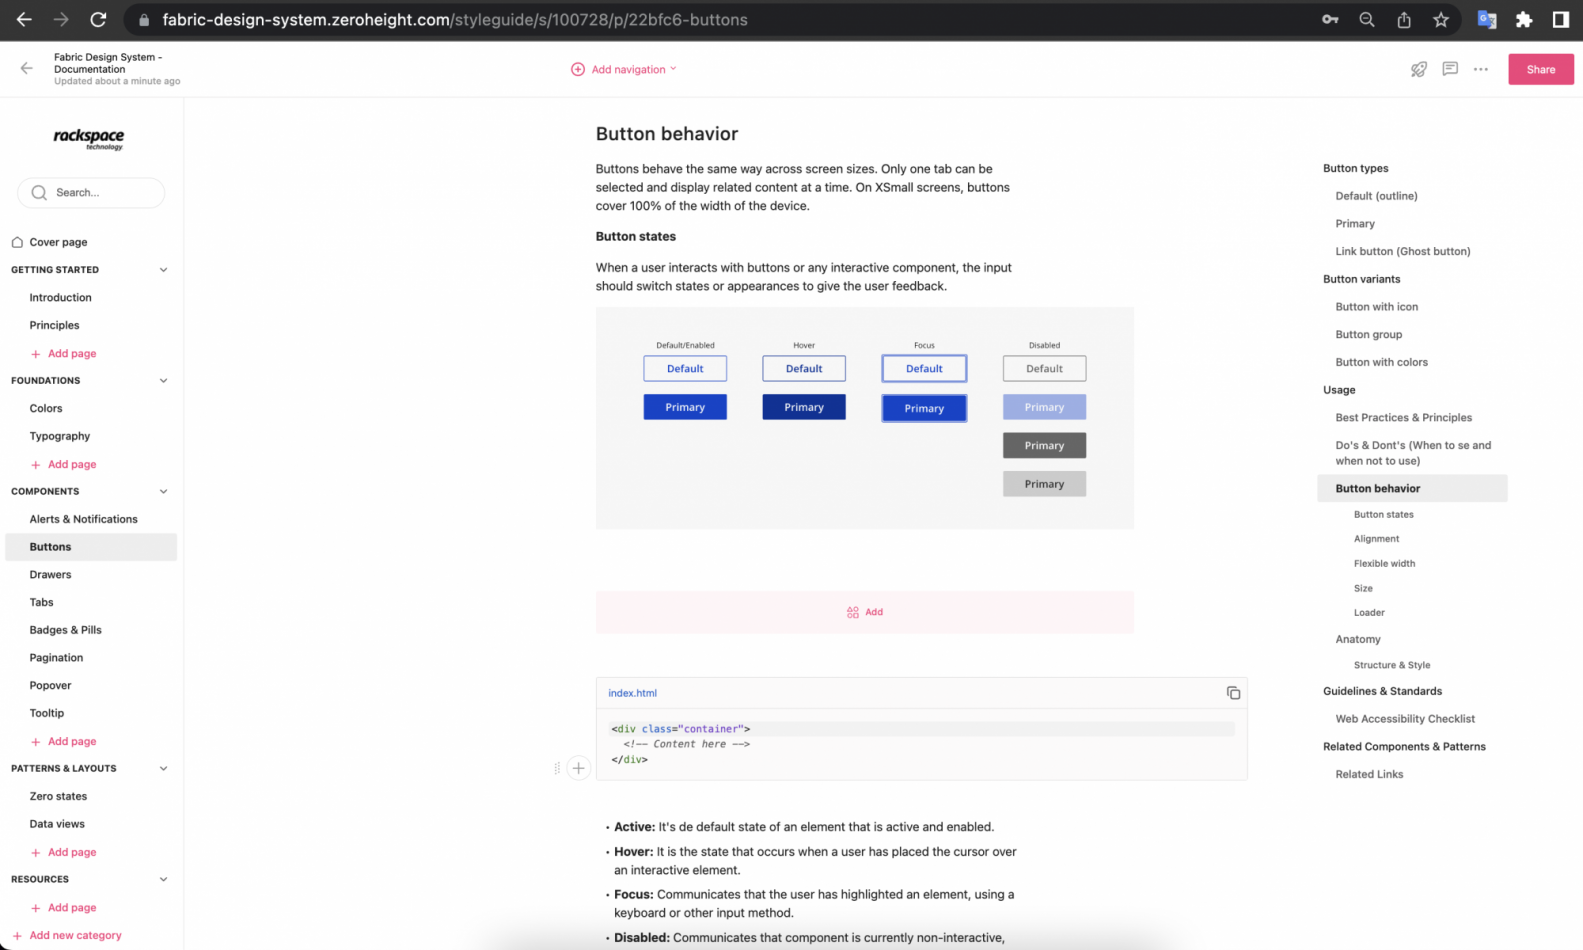Click the rocket release icon in header
1583x950 pixels.
click(x=1418, y=69)
